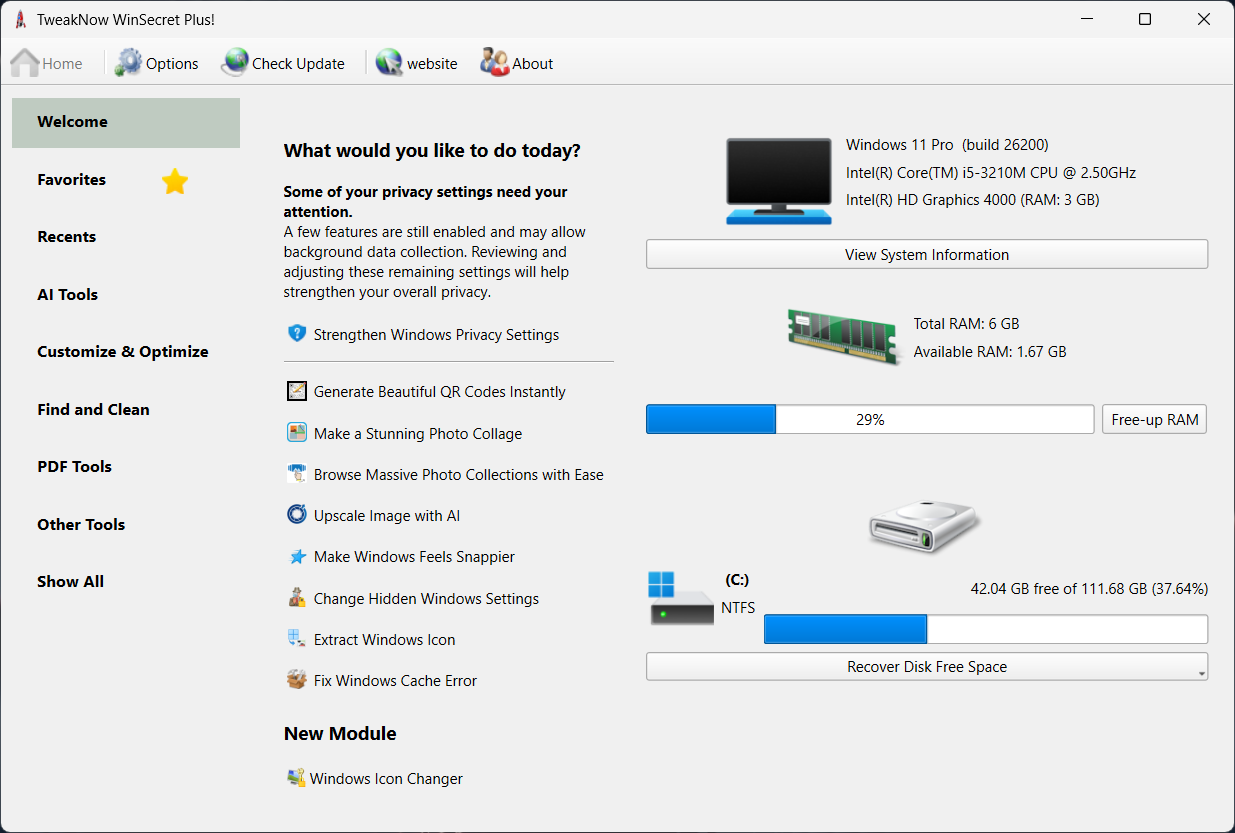Open Windows Icon Changer module link

(x=387, y=779)
